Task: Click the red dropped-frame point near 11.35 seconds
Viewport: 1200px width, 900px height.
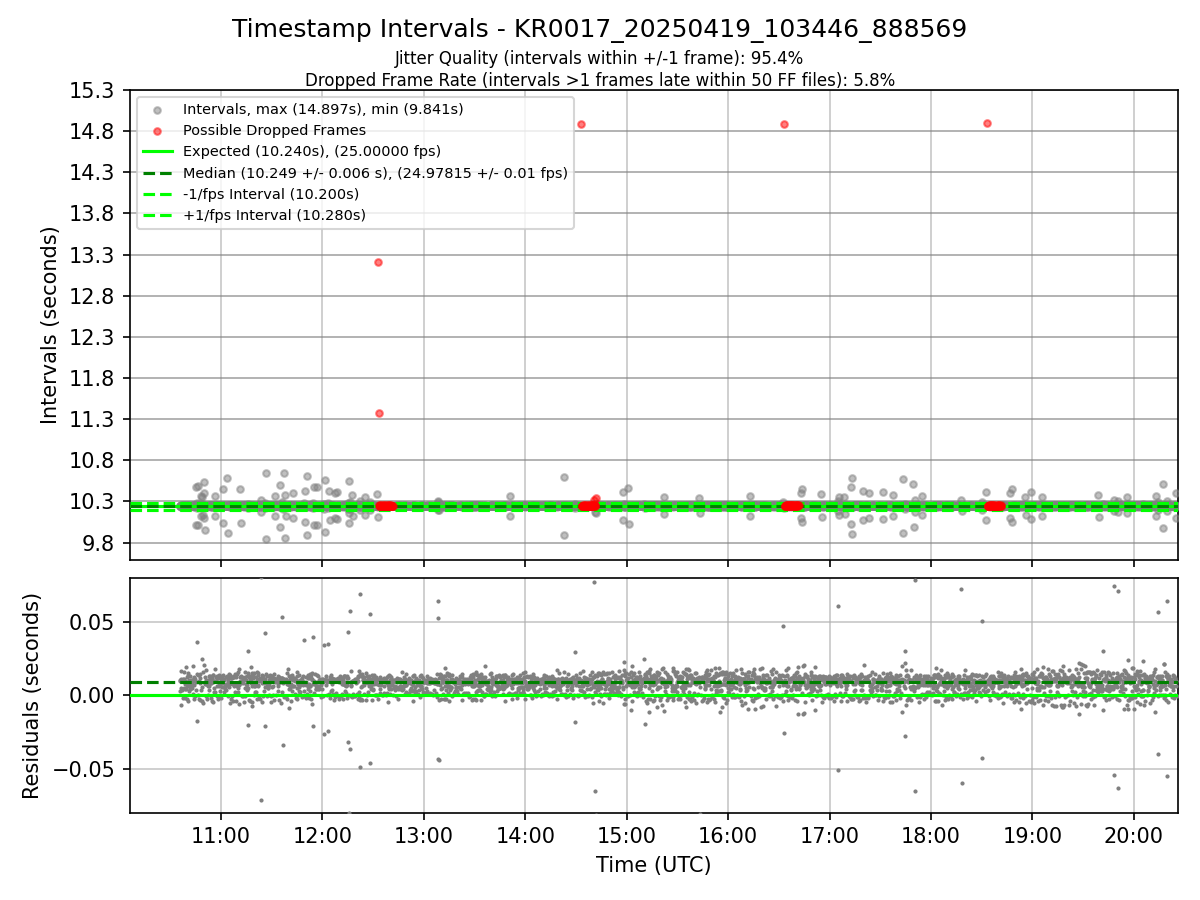Action: 379,413
